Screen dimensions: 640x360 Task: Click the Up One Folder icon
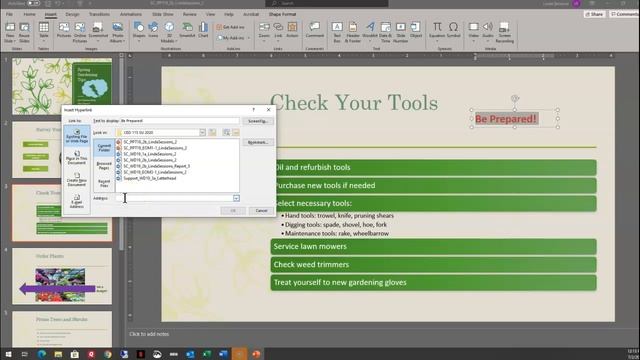pos(213,133)
